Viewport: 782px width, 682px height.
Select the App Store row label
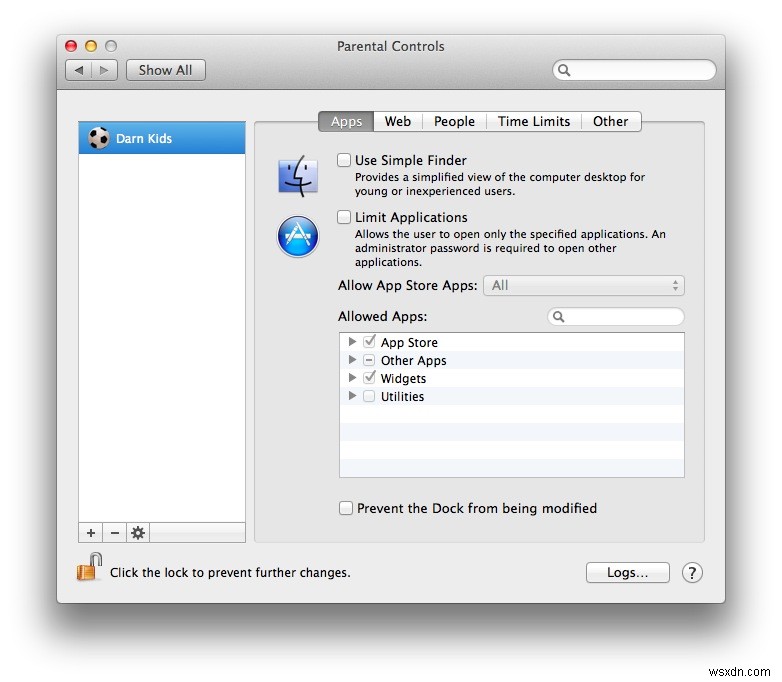pyautogui.click(x=409, y=343)
